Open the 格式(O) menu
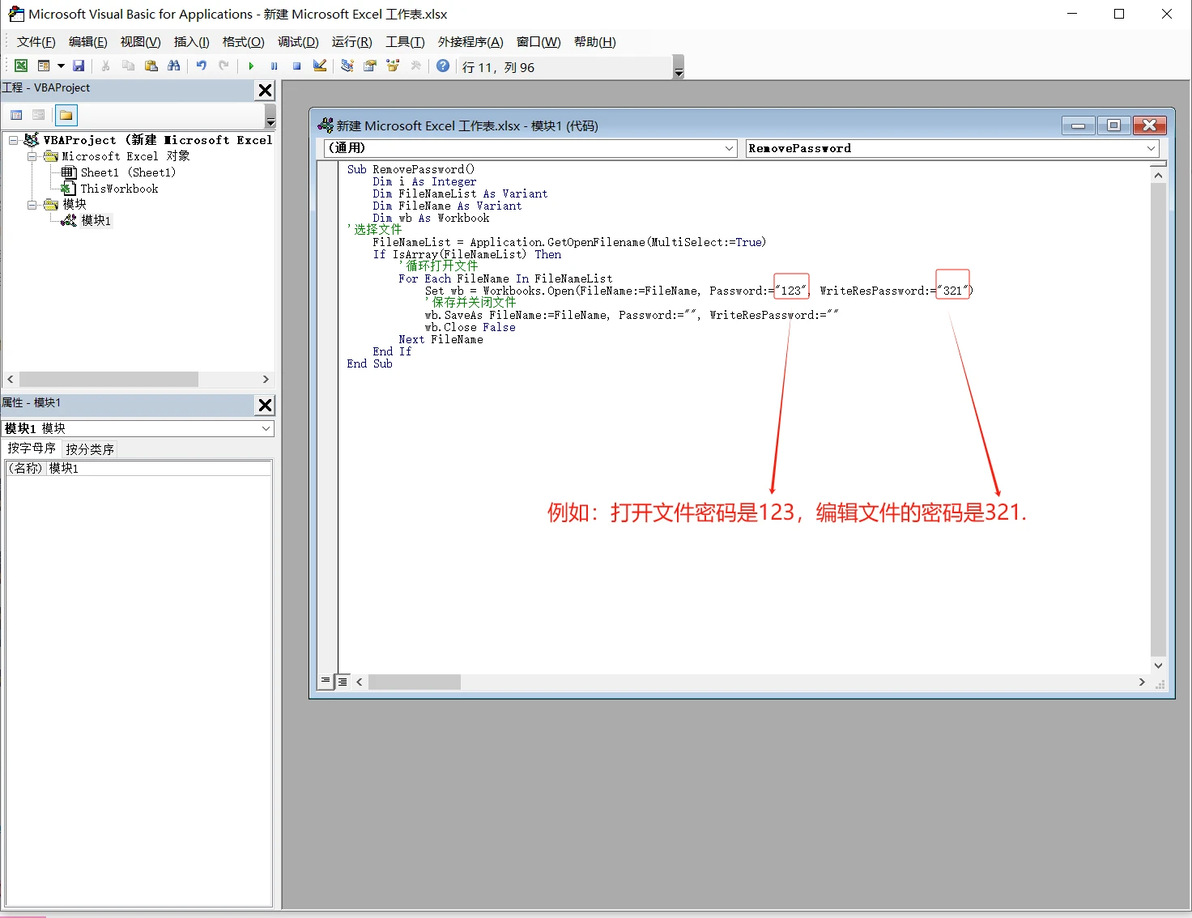The image size is (1192, 918). pyautogui.click(x=243, y=42)
